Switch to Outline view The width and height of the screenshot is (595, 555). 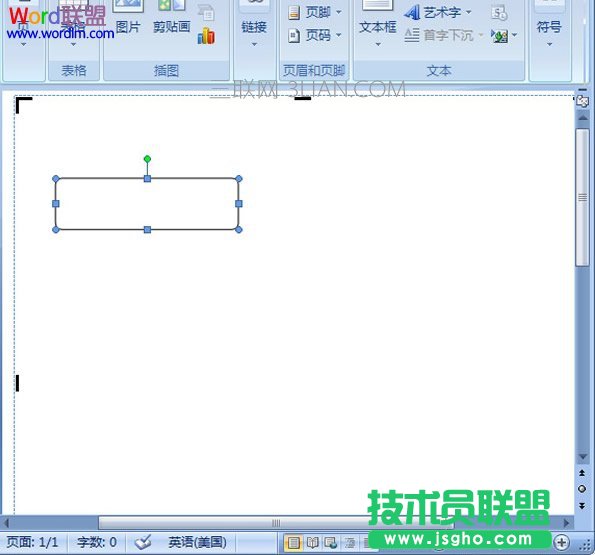(x=349, y=543)
